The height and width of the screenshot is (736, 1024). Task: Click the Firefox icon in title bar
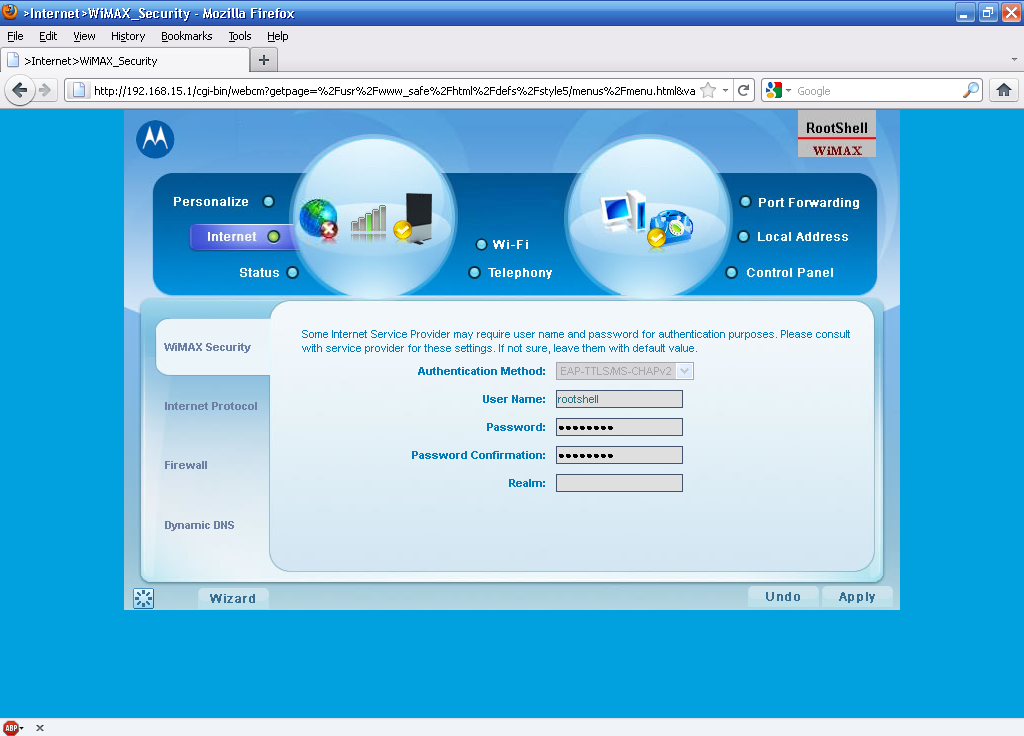tap(10, 12)
